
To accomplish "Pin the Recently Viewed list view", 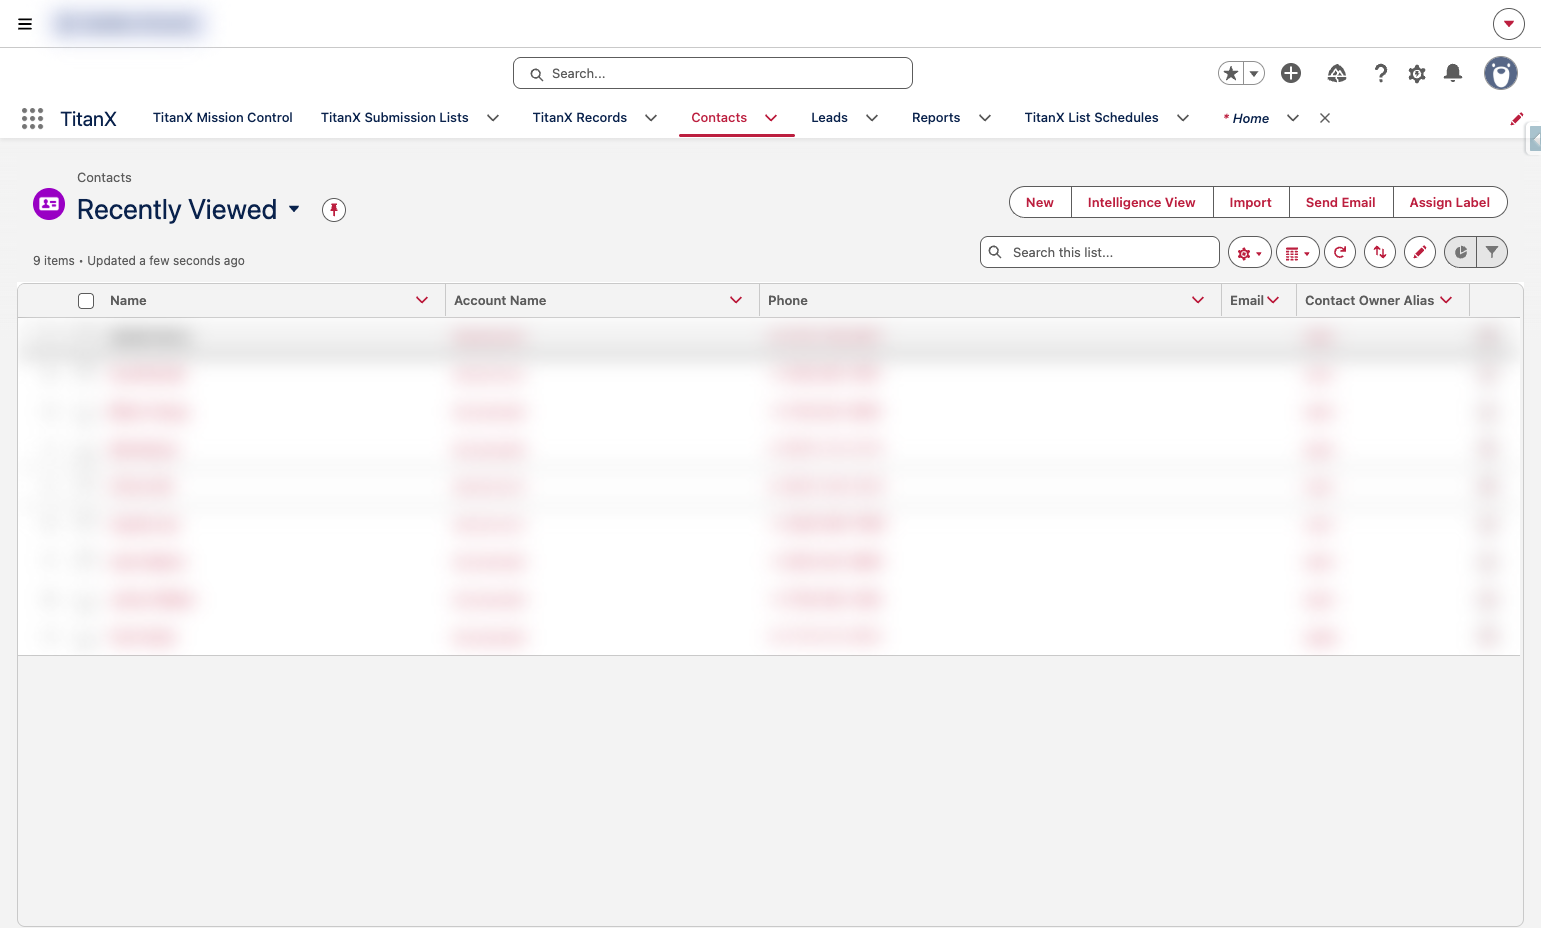I will click(x=334, y=210).
